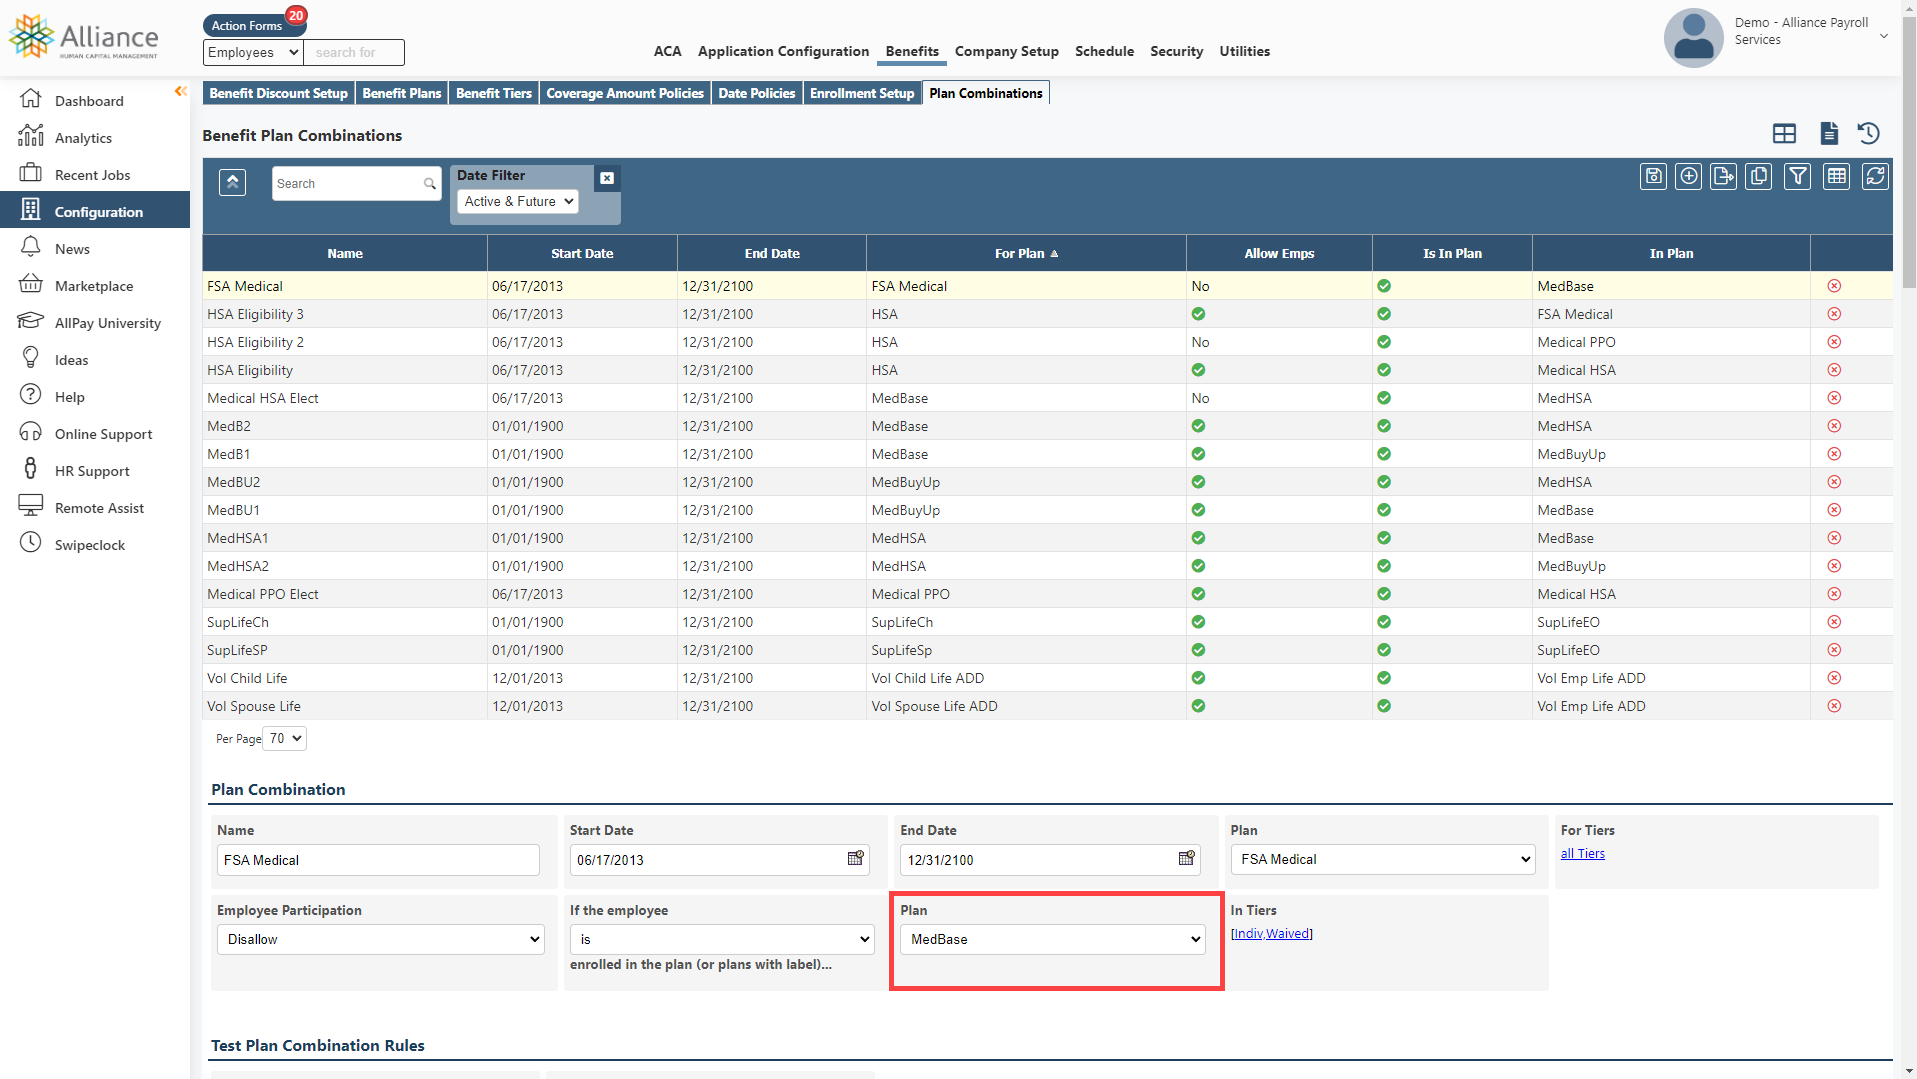
Task: Toggle Is In Plan check for MedHSA2 row
Action: (x=1384, y=566)
